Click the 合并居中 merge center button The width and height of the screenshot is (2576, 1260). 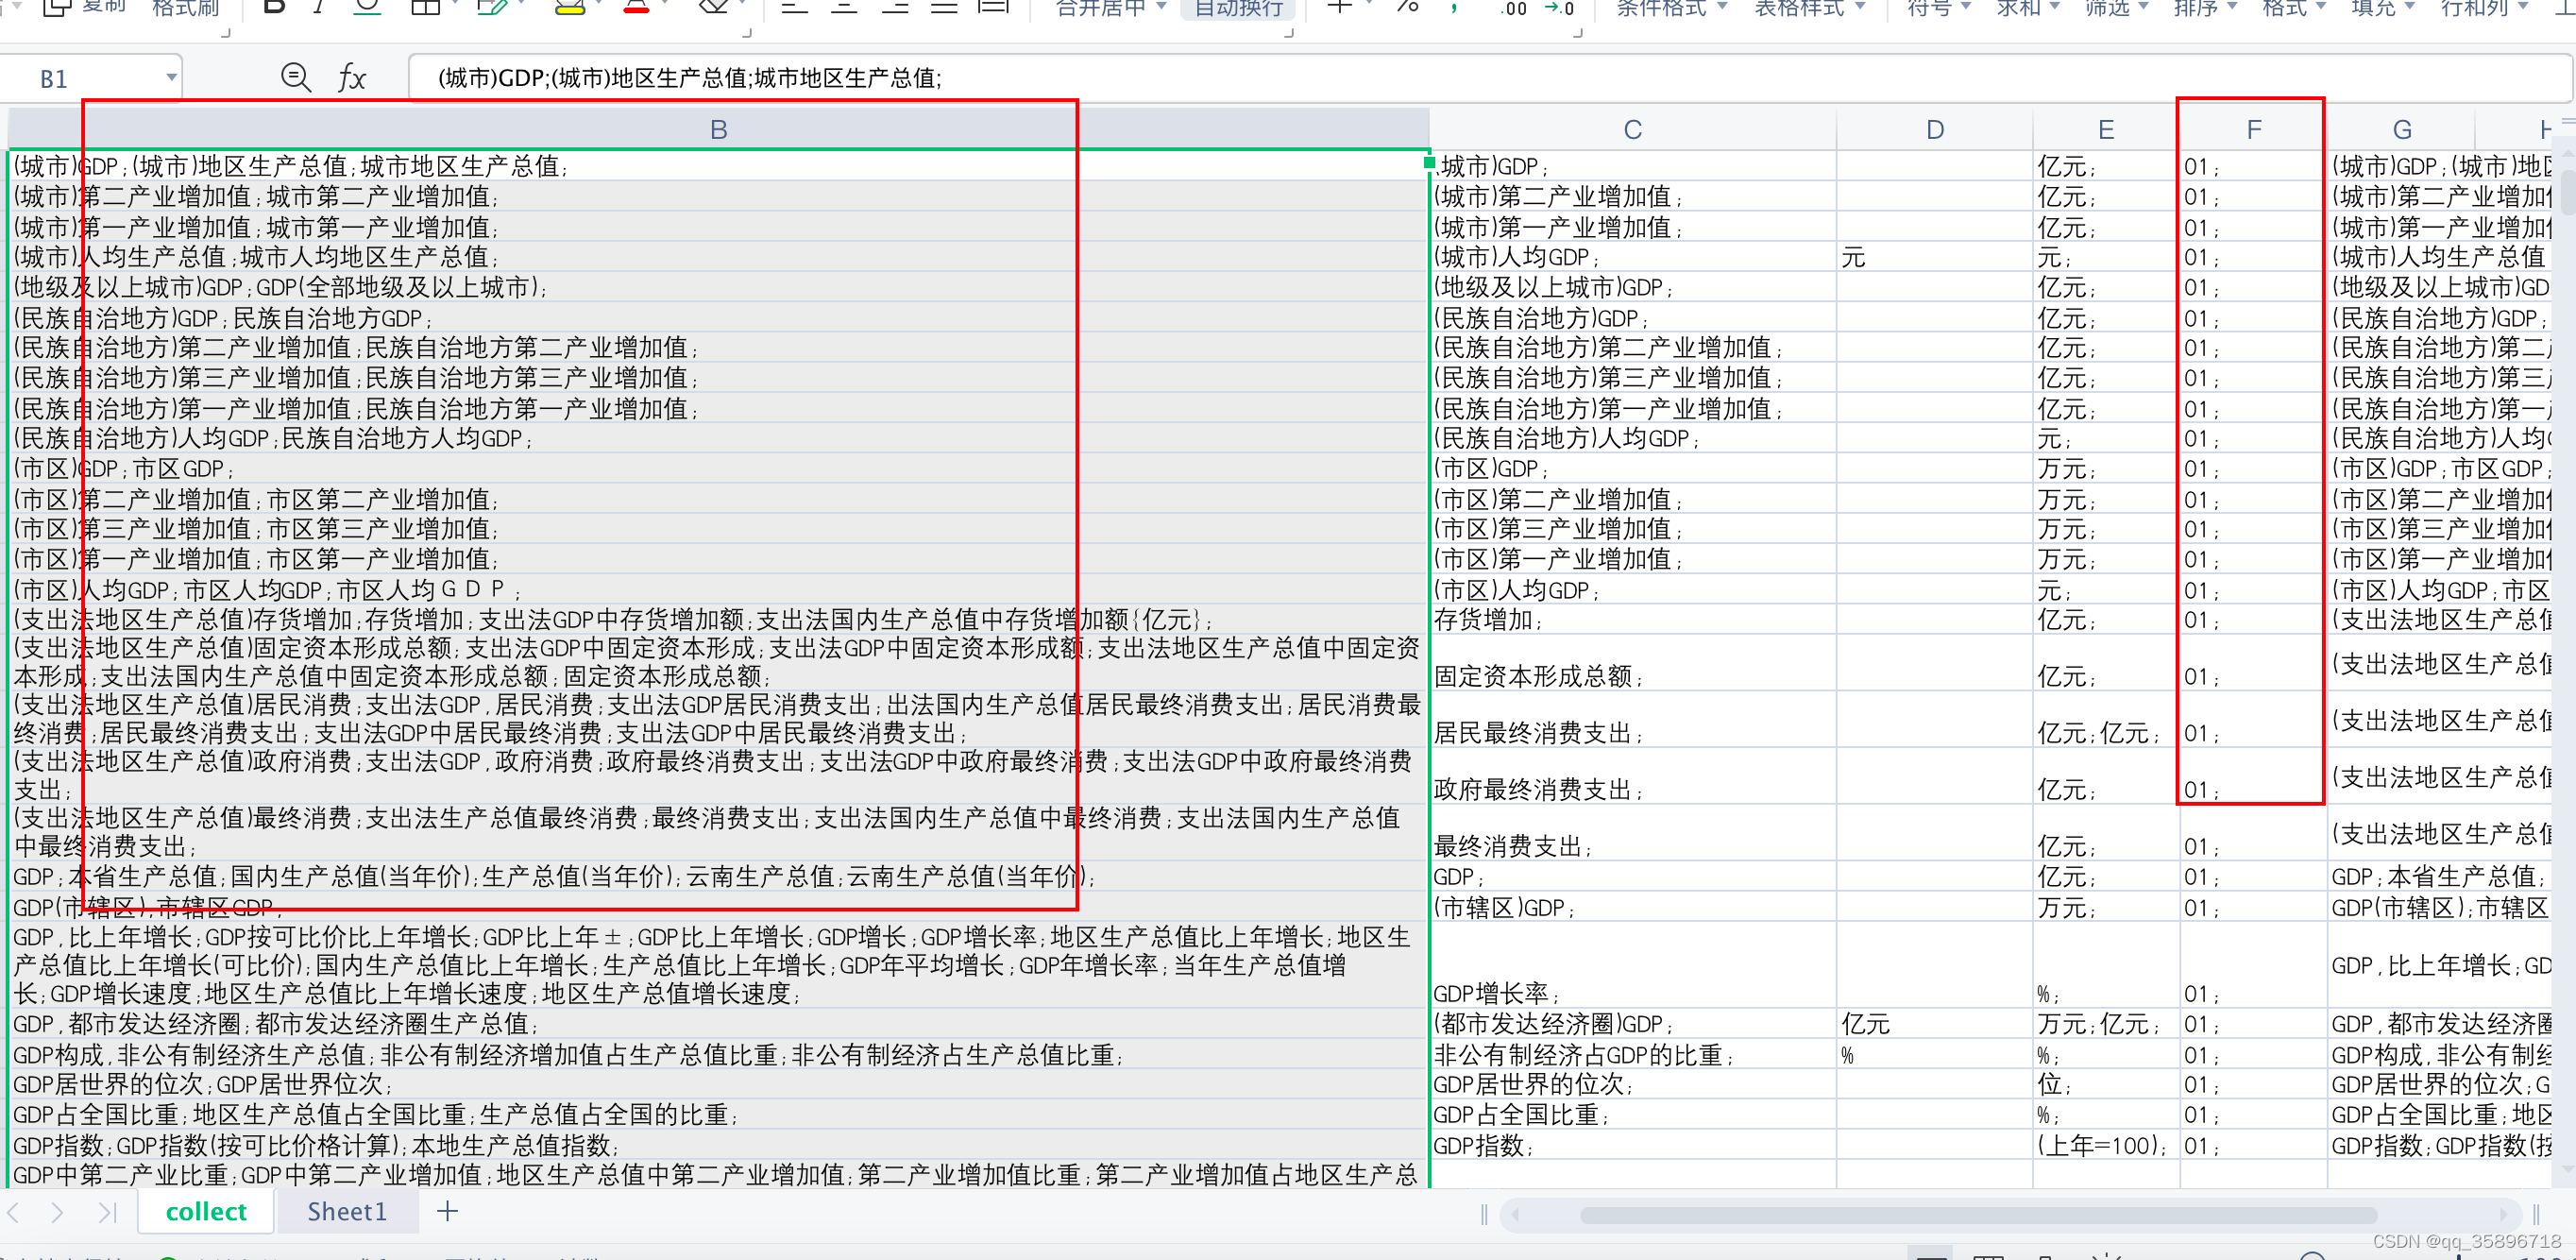[x=1110, y=8]
